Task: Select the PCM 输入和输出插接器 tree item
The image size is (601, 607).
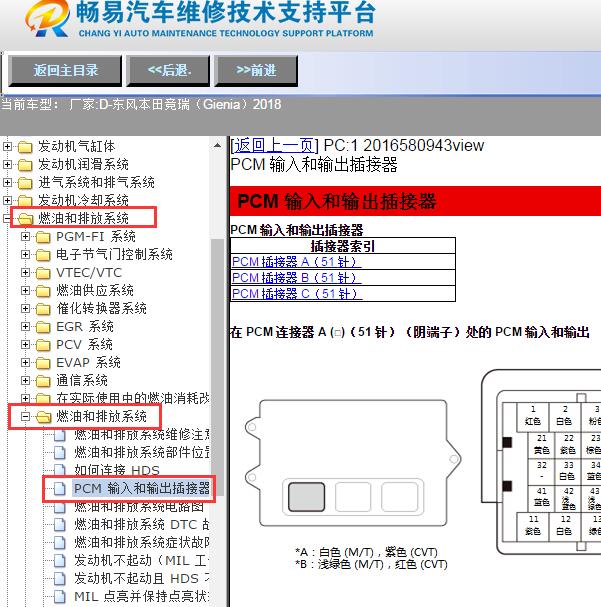Action: [x=142, y=489]
